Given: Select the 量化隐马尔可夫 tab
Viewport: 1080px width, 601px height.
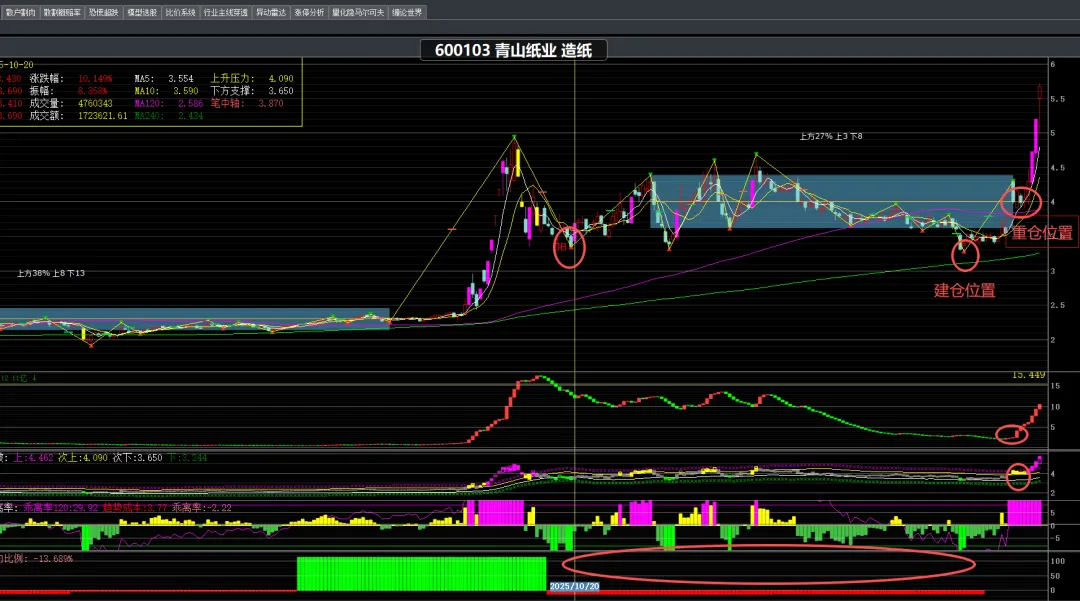Looking at the screenshot, I should click(358, 12).
